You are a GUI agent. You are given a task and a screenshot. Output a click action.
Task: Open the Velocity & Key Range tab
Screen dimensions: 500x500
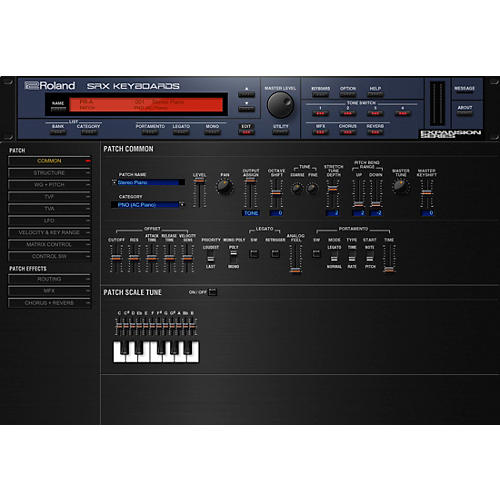point(49,233)
